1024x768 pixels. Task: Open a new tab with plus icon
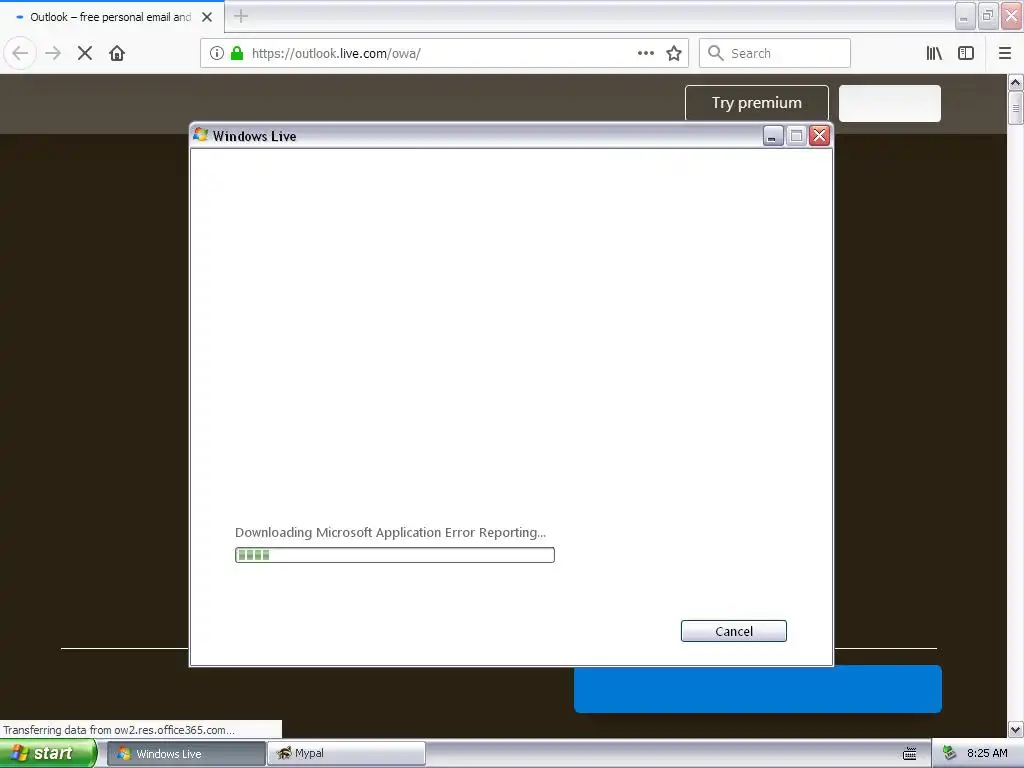pos(241,16)
